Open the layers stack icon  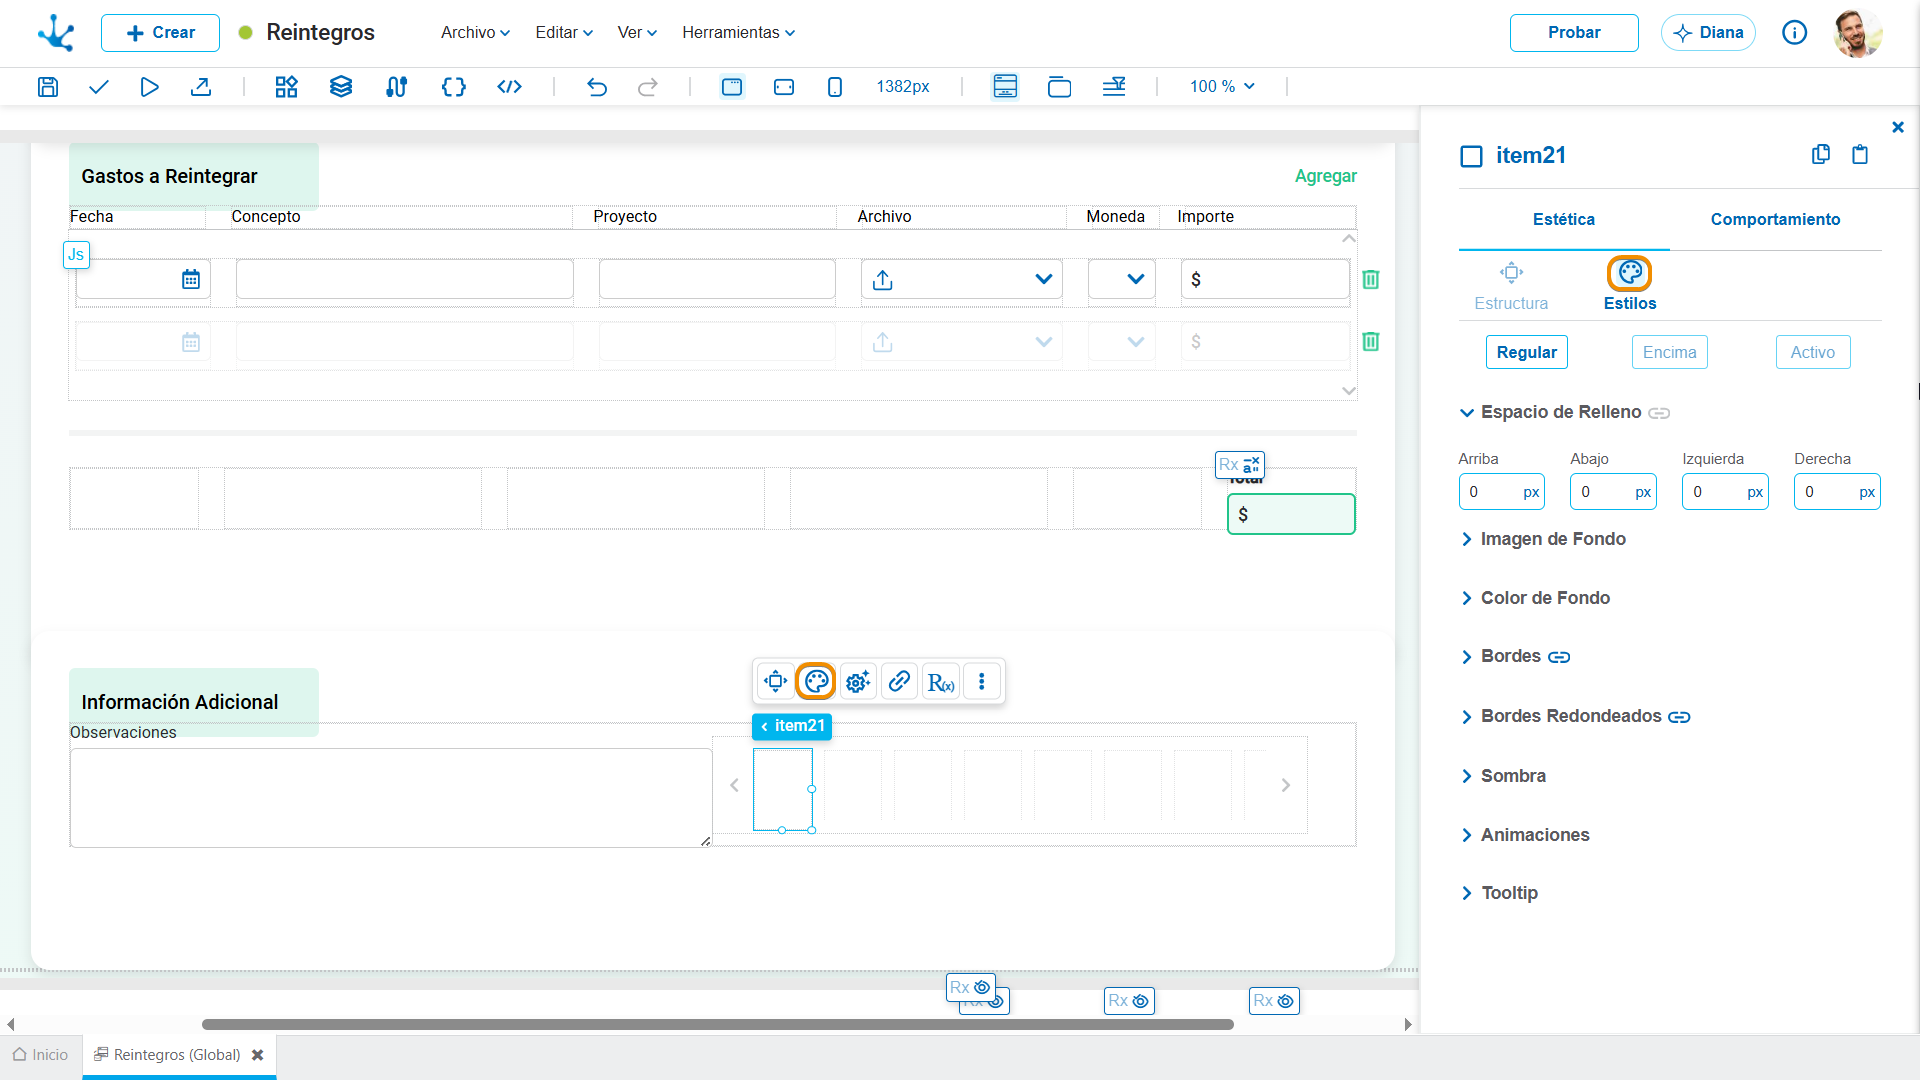(341, 87)
